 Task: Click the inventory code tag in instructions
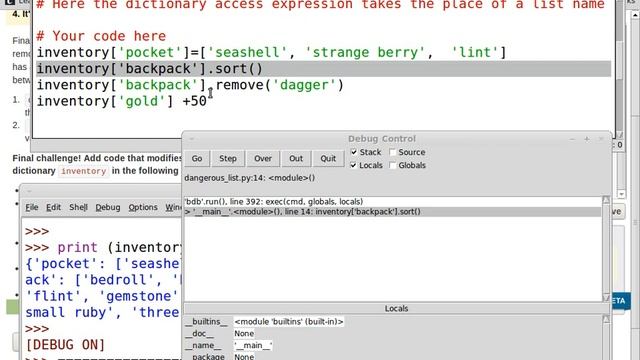(84, 171)
